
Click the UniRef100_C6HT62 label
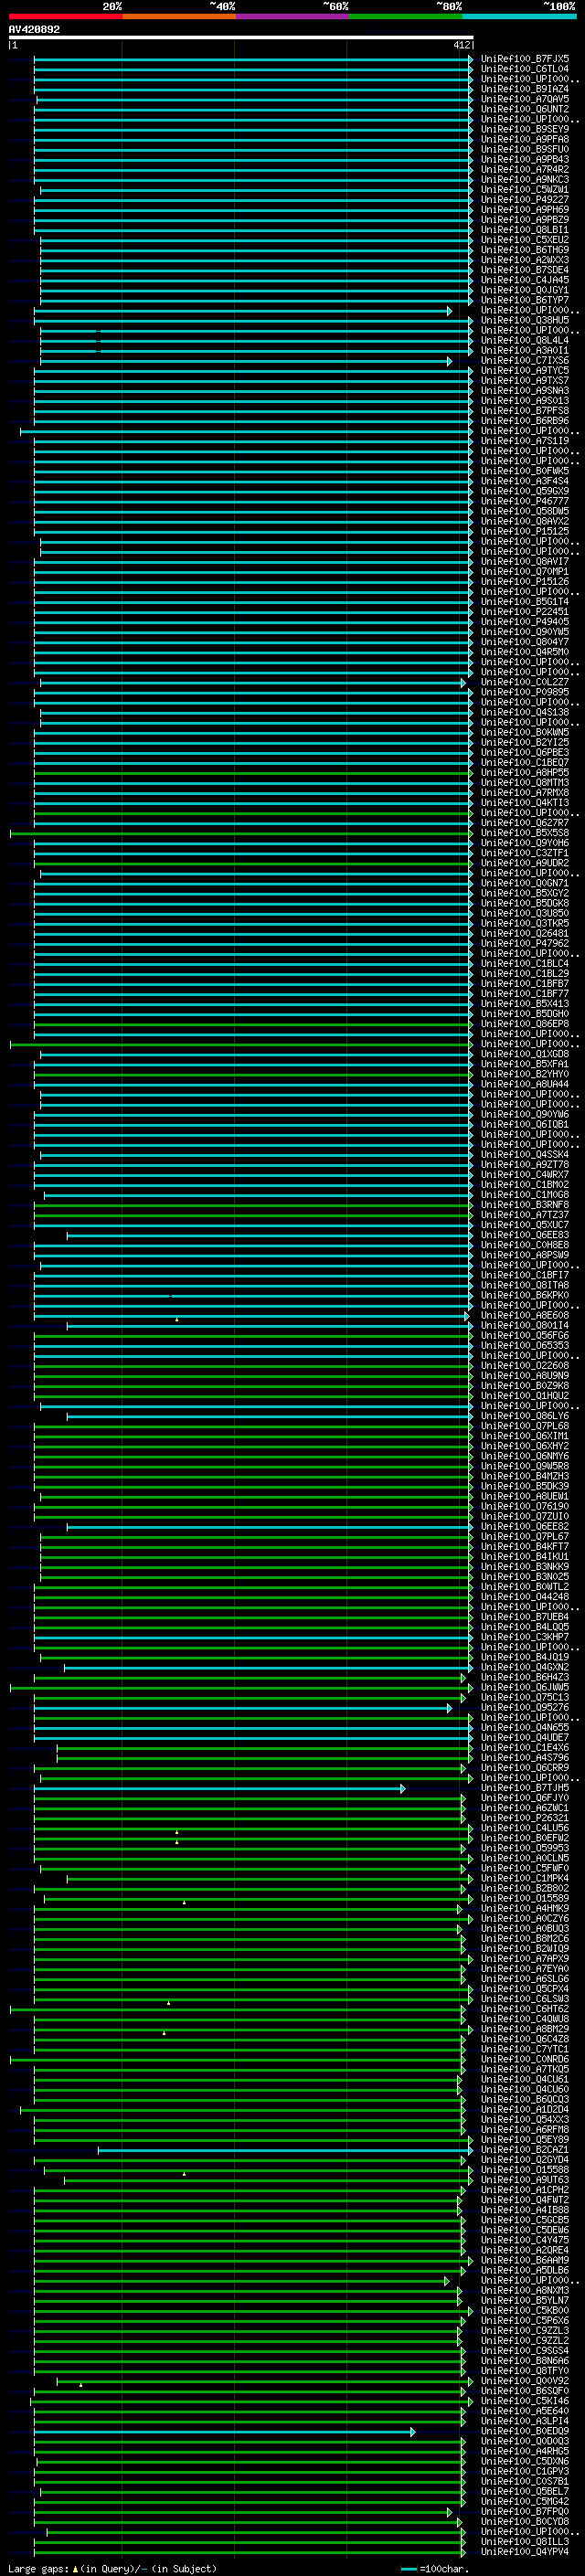pos(525,2010)
